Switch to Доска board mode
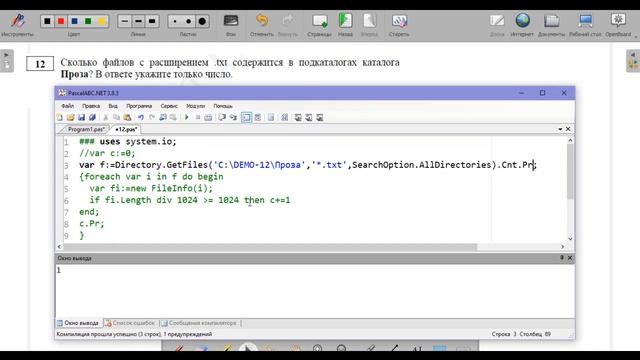 point(497,20)
